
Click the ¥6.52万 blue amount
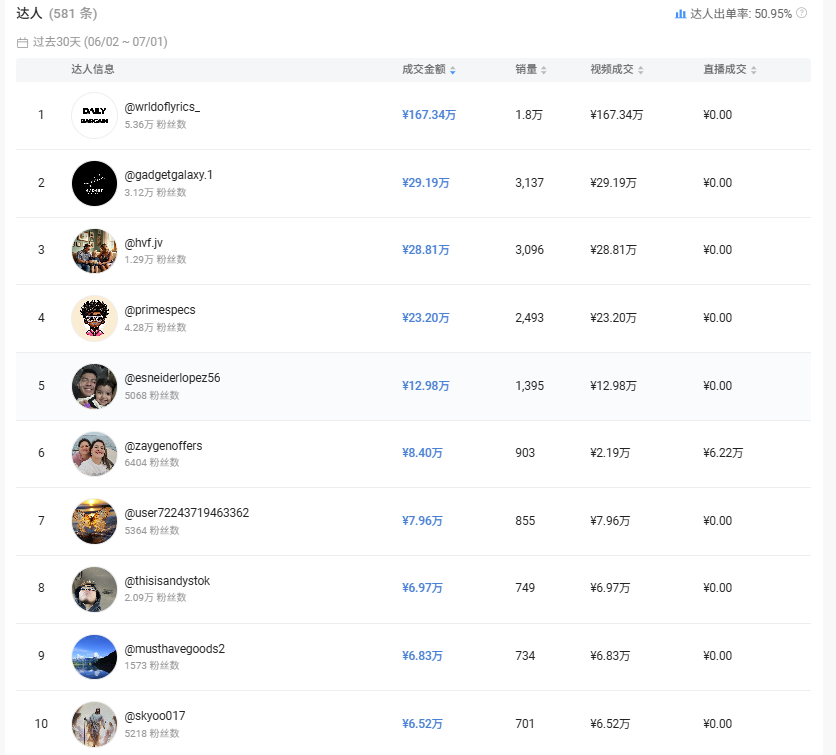422,724
